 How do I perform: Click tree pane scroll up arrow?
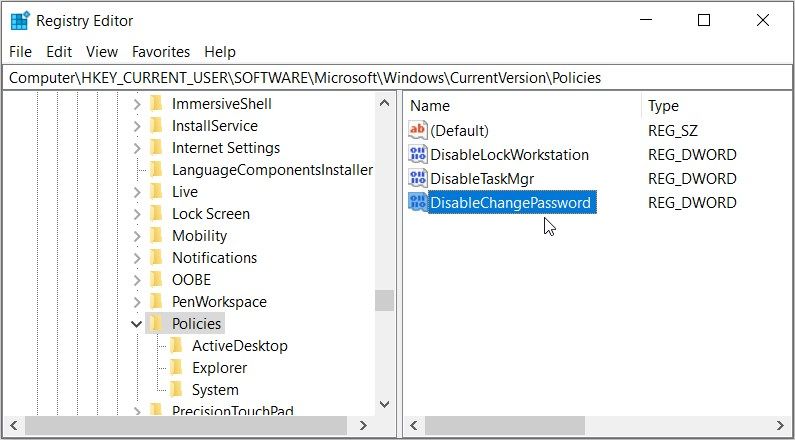coord(384,104)
